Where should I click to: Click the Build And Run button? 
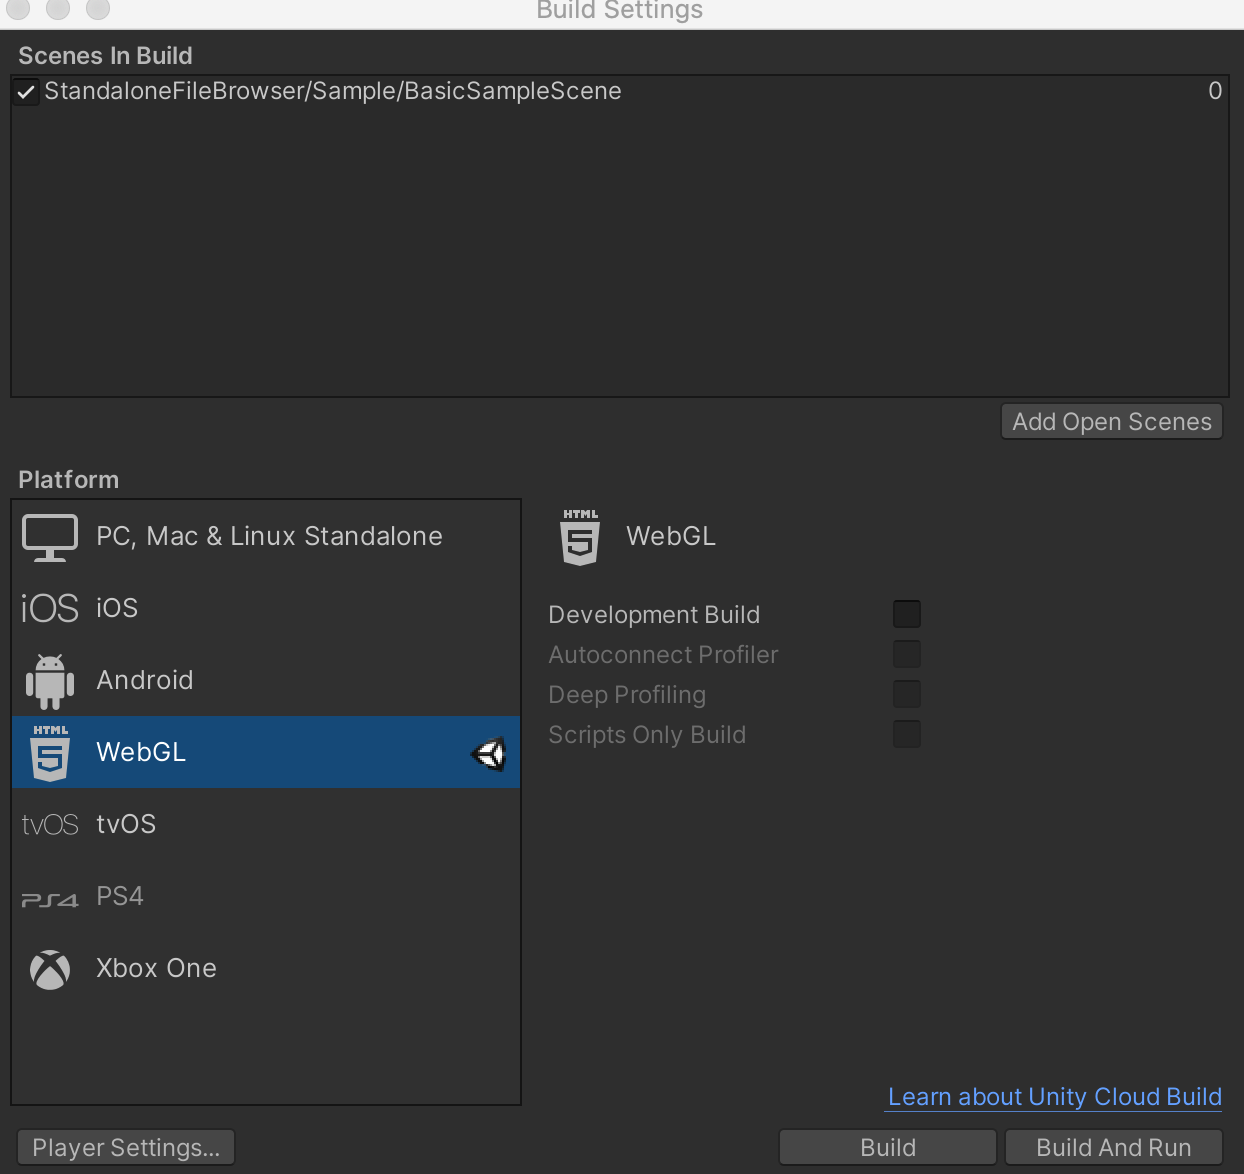pos(1114,1147)
